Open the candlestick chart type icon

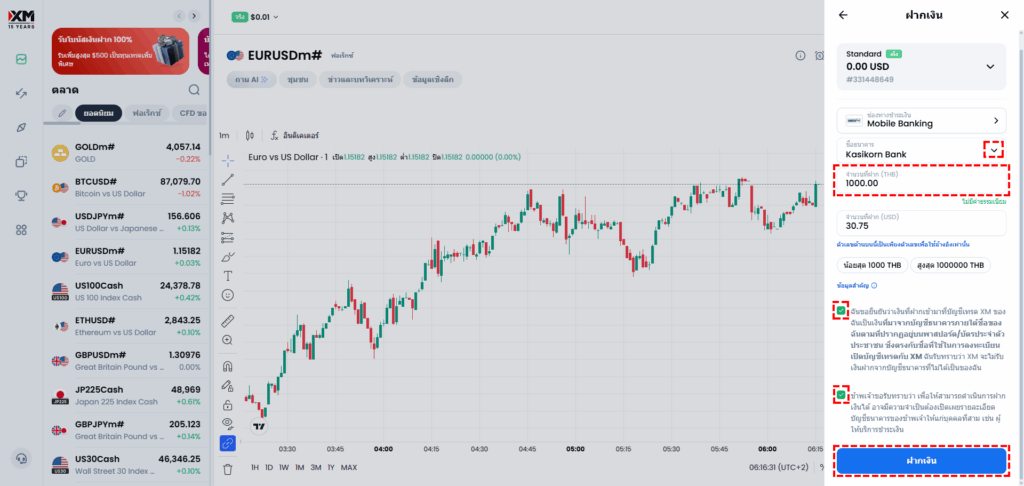(249, 135)
